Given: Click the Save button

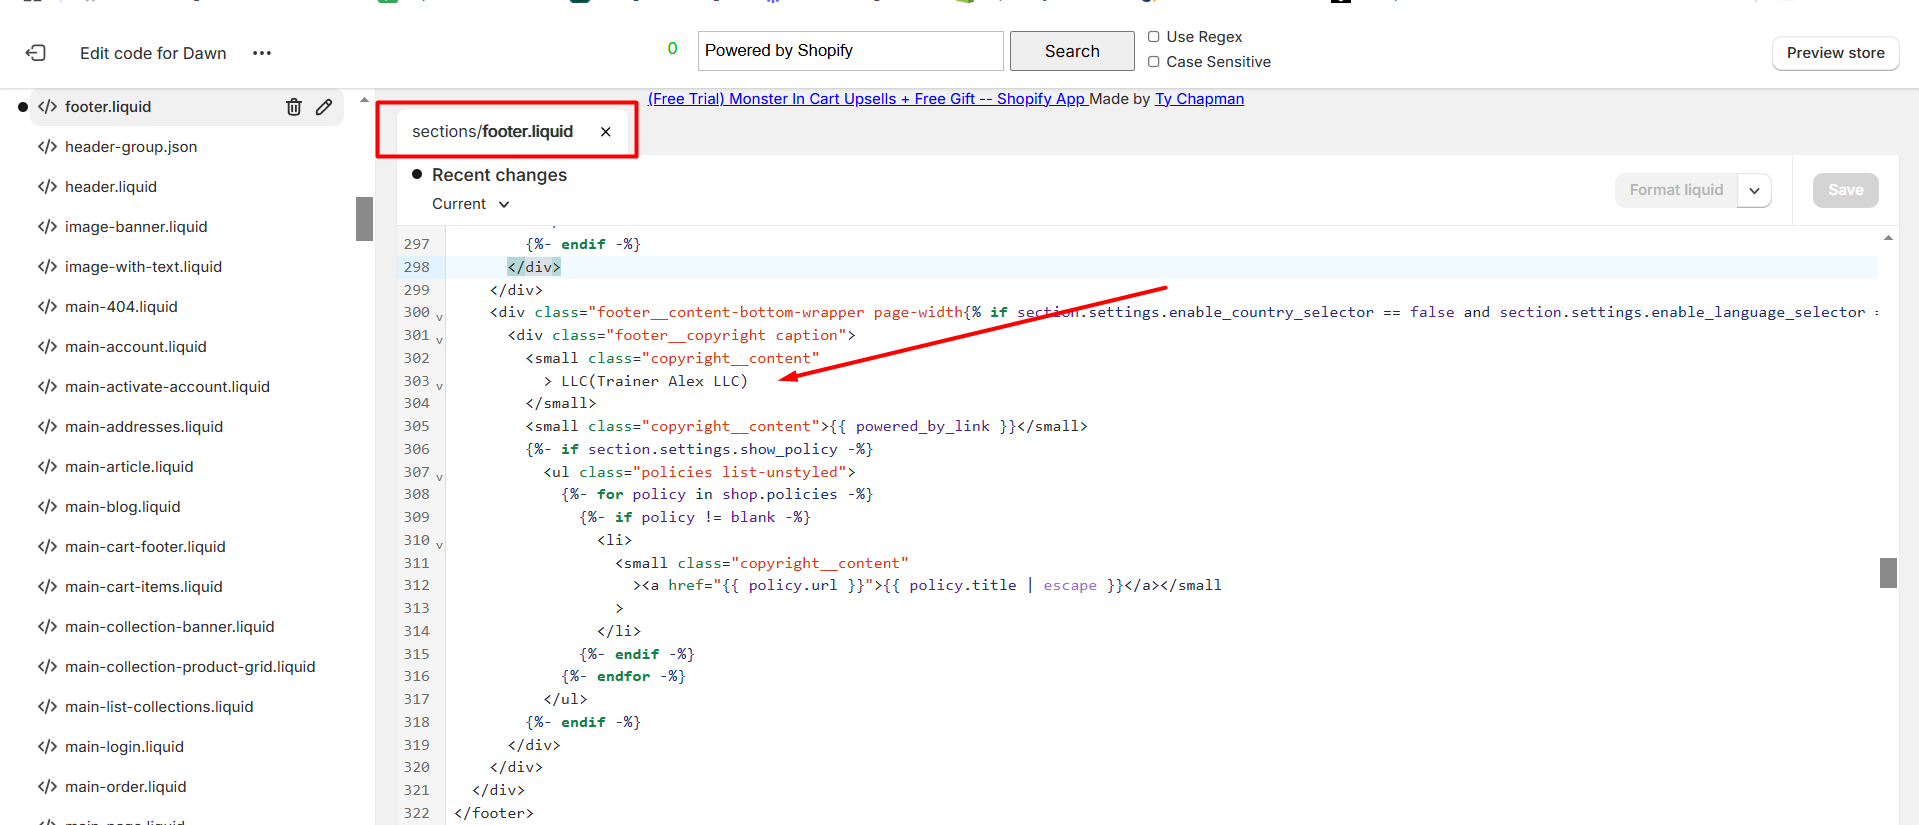Looking at the screenshot, I should 1845,190.
